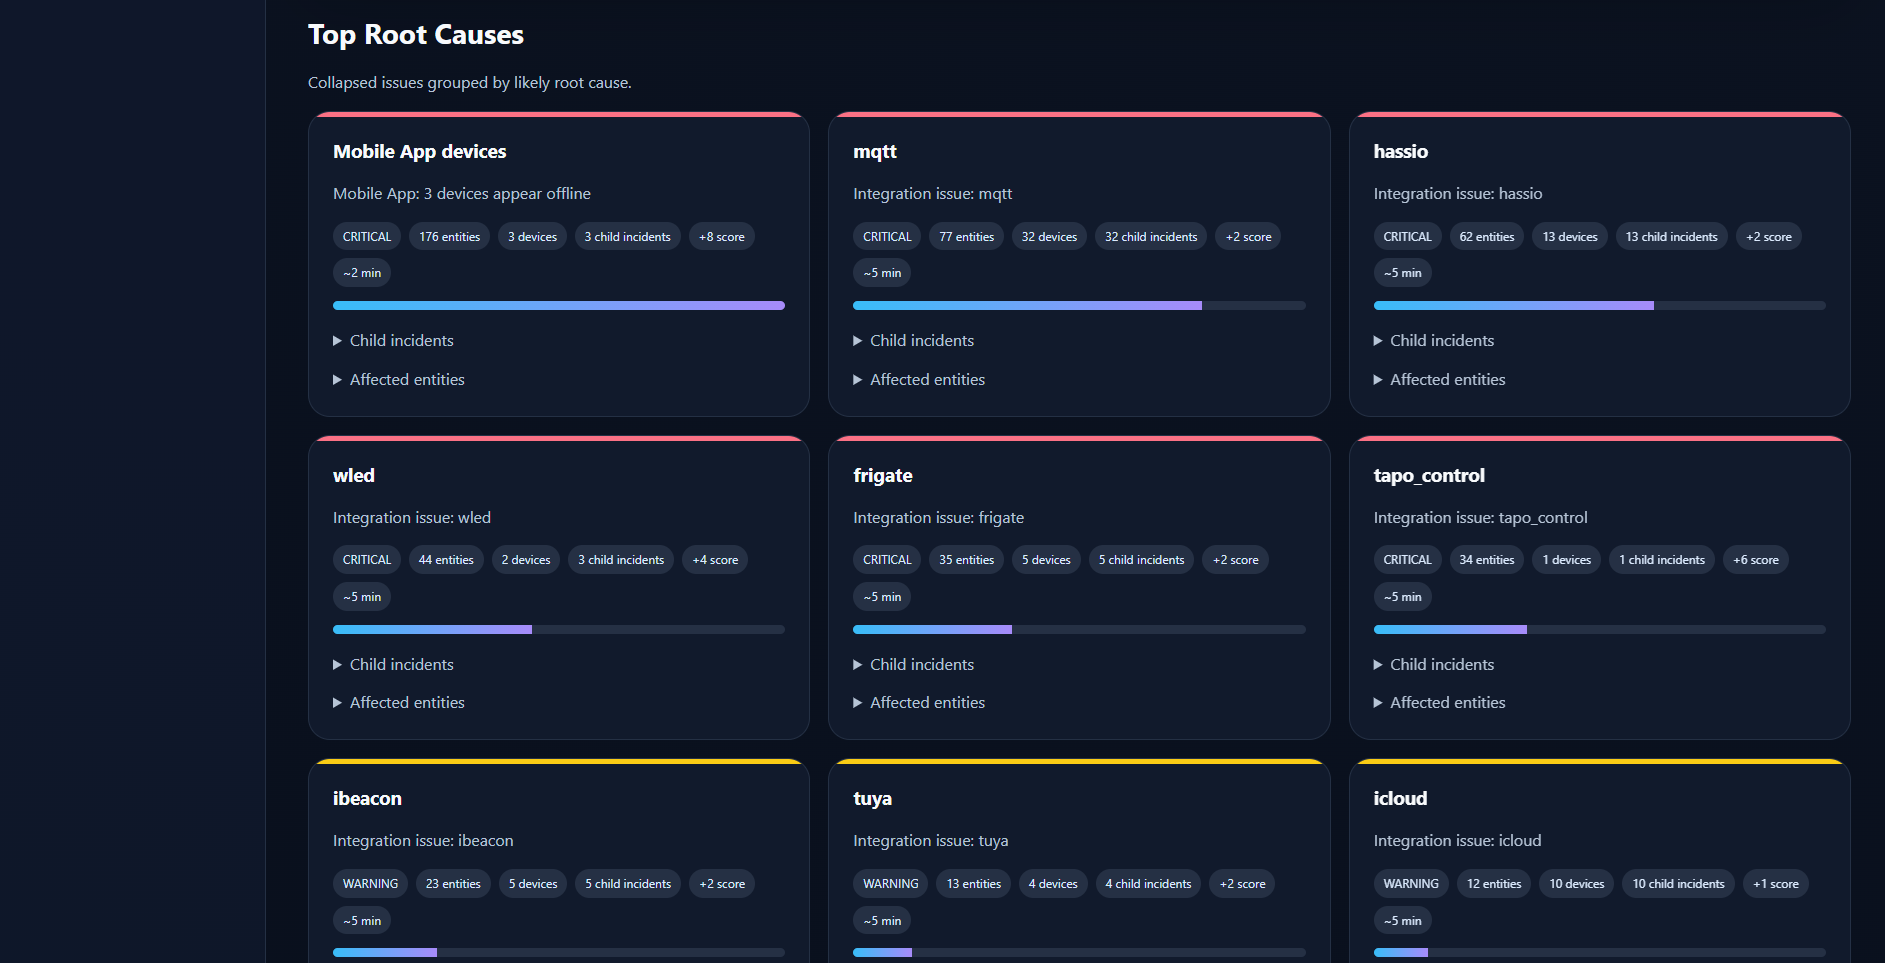Image resolution: width=1885 pixels, height=963 pixels.
Task: Click the tapo_control card title
Action: click(1429, 476)
